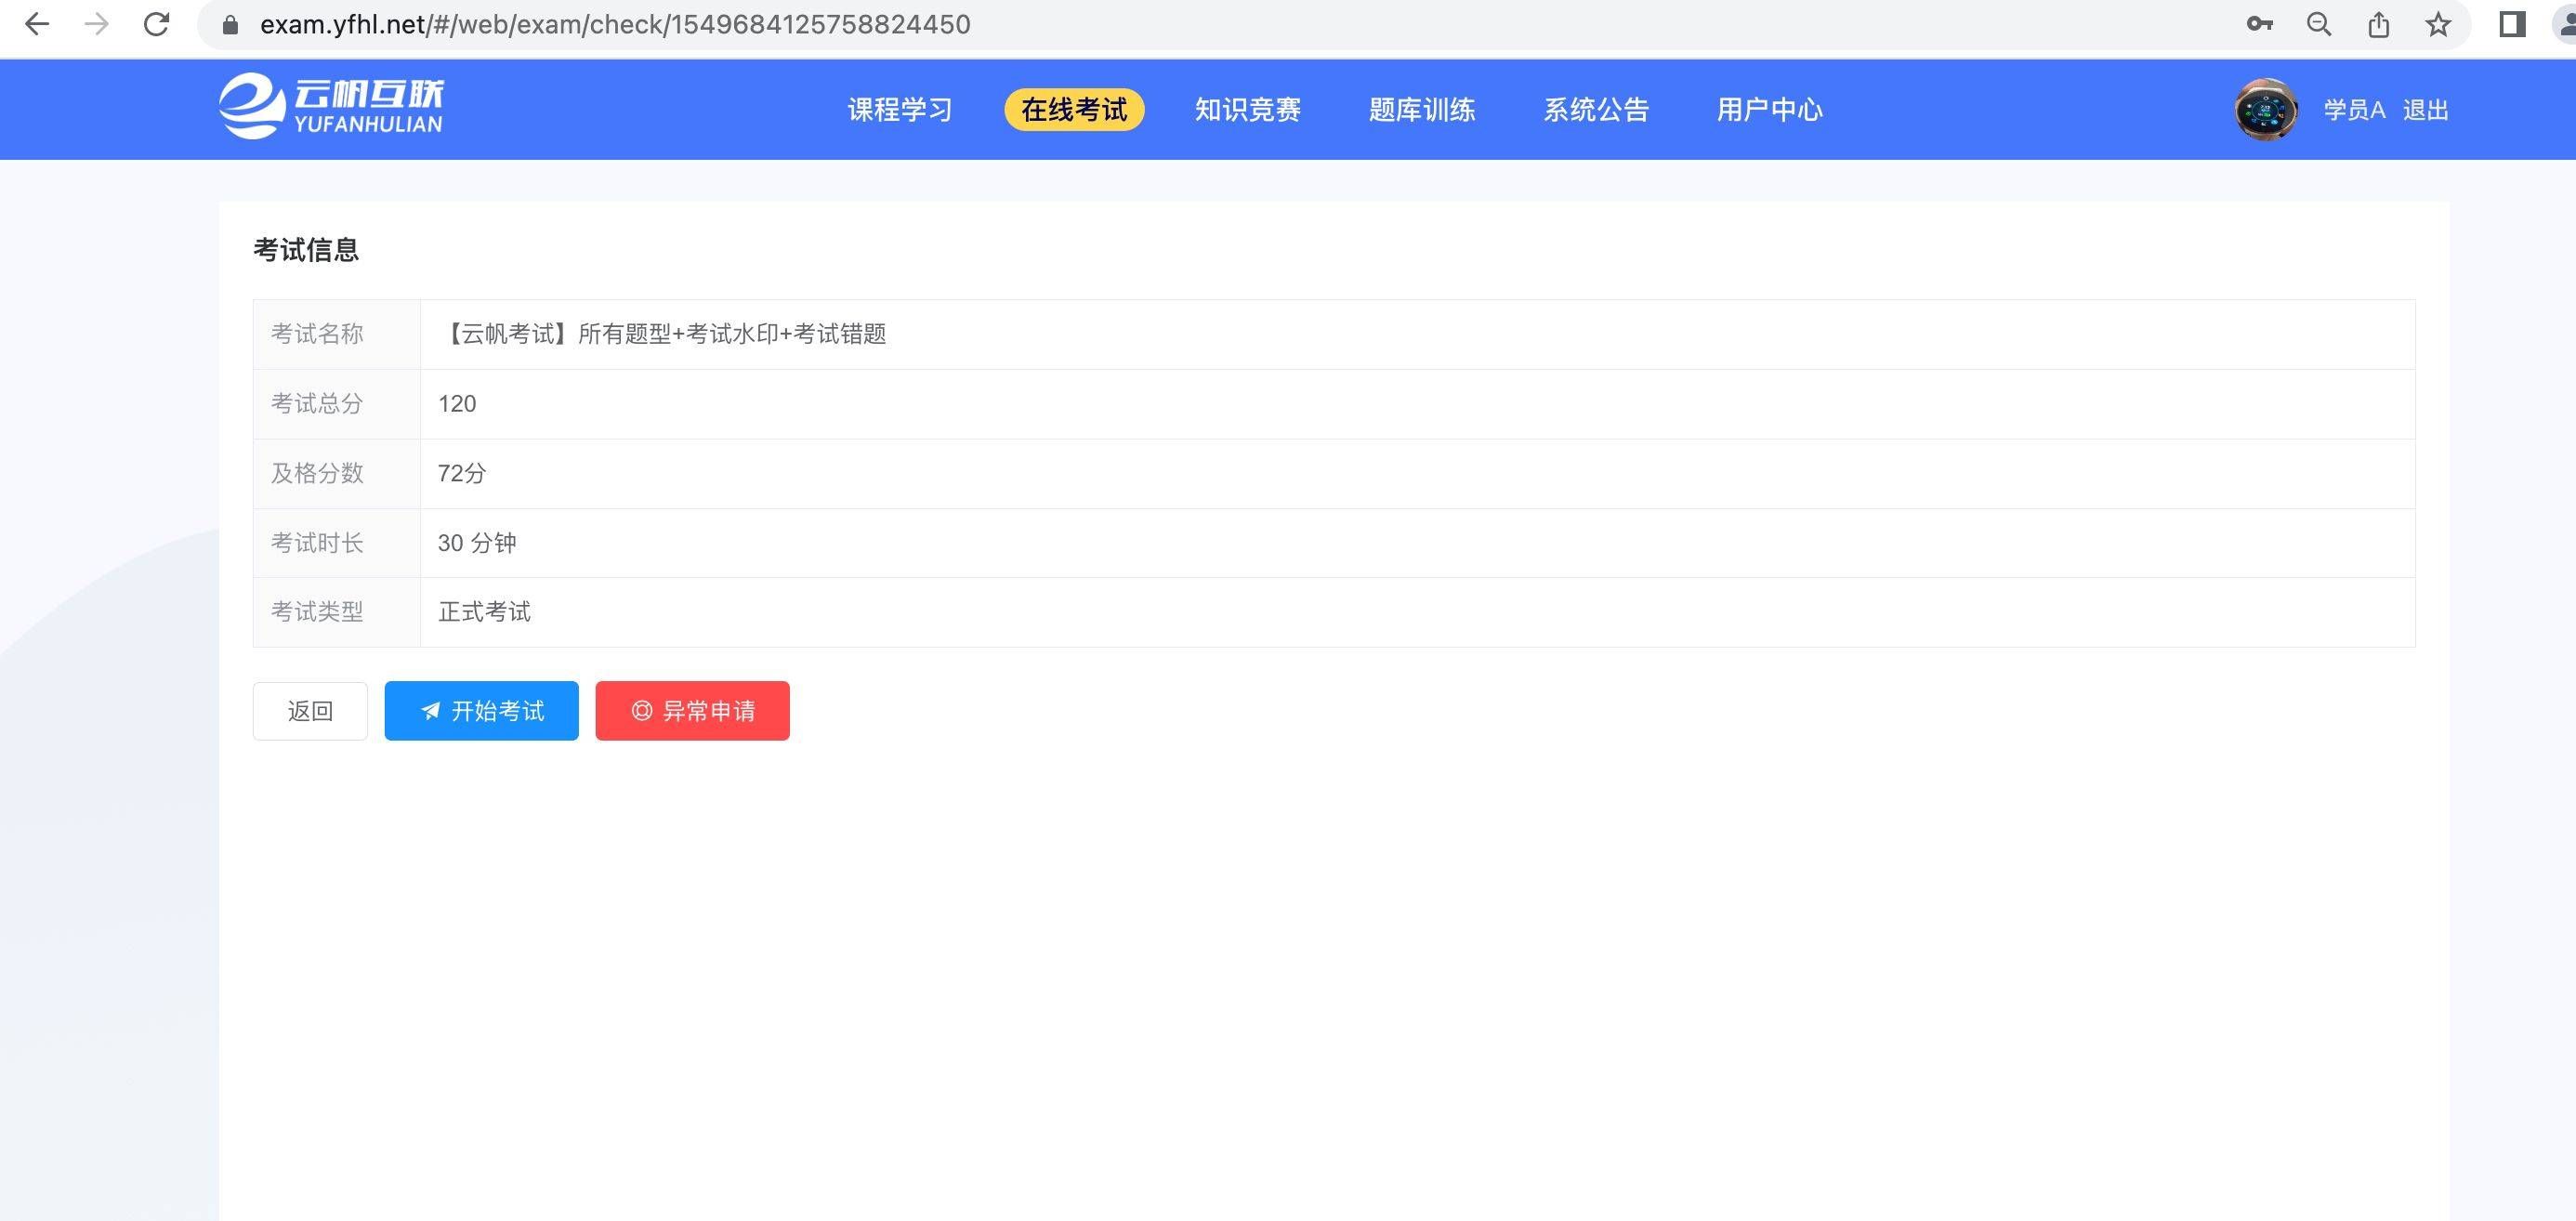2576x1221 pixels.
Task: Click the password key icon in the address bar
Action: click(x=2259, y=24)
